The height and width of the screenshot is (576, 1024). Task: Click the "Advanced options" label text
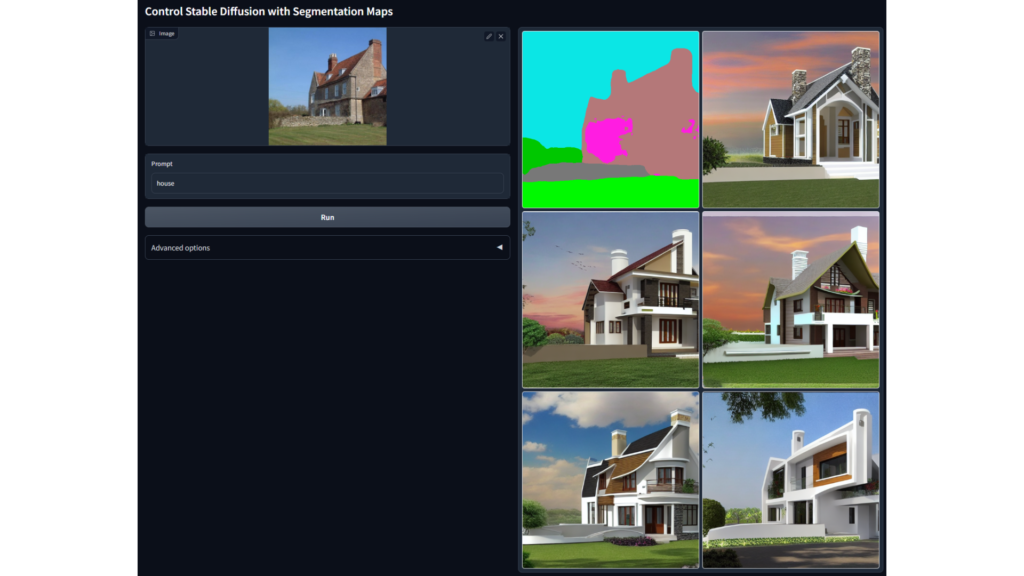point(181,248)
